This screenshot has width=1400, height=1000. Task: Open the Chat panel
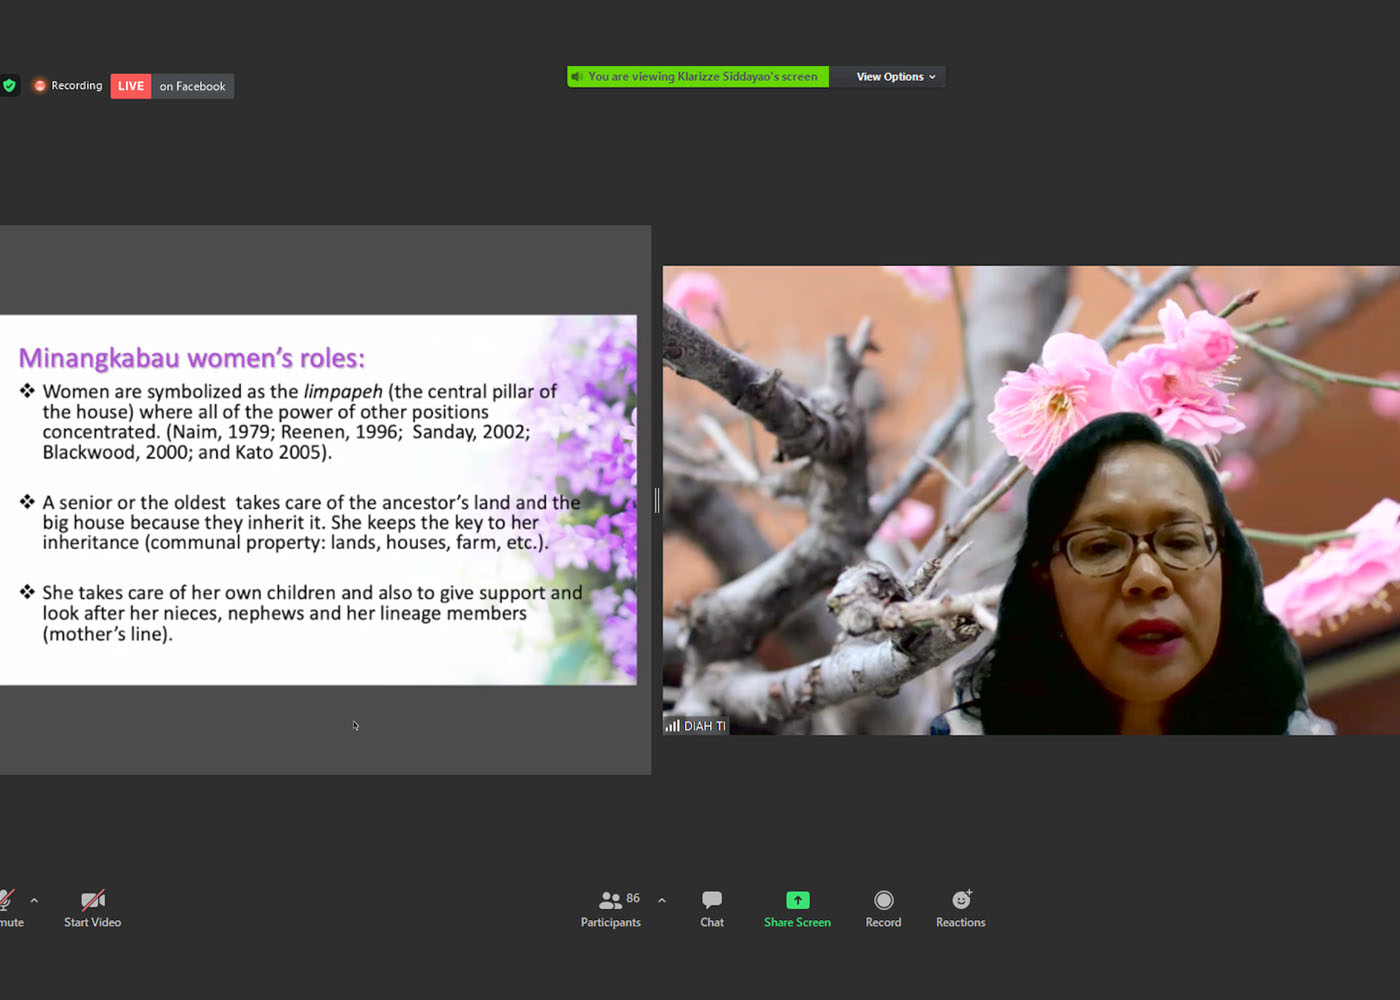pyautogui.click(x=711, y=908)
